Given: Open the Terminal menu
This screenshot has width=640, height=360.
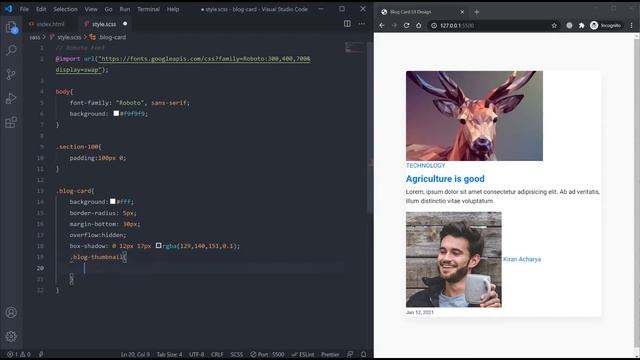Looking at the screenshot, I should 148,9.
